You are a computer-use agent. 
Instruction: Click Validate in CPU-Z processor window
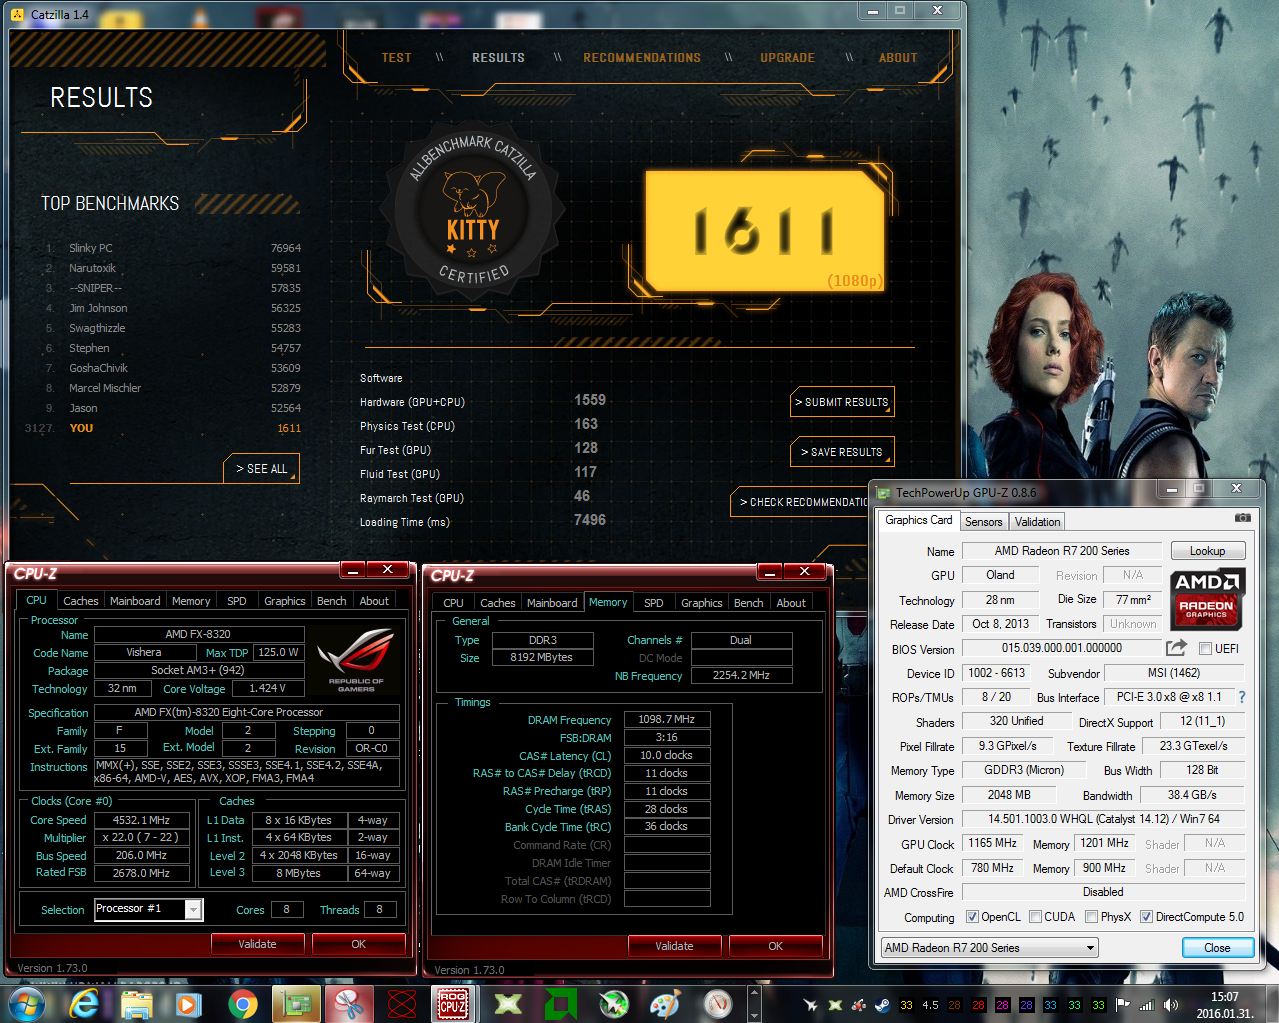[257, 943]
